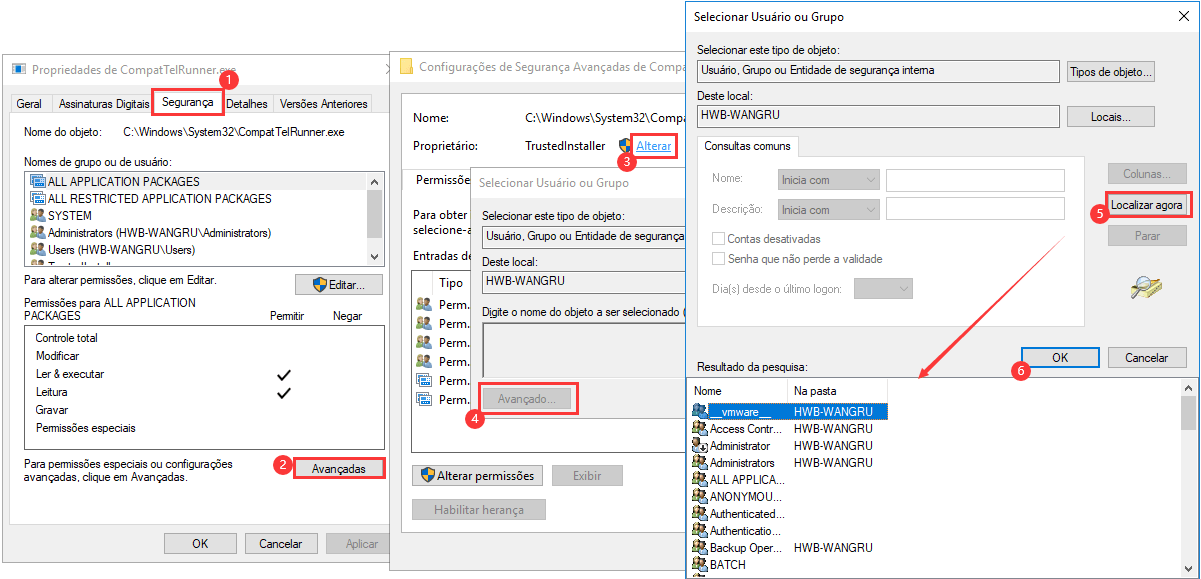The height and width of the screenshot is (579, 1201).
Task: Click the Nome search text field
Action: pos(975,180)
